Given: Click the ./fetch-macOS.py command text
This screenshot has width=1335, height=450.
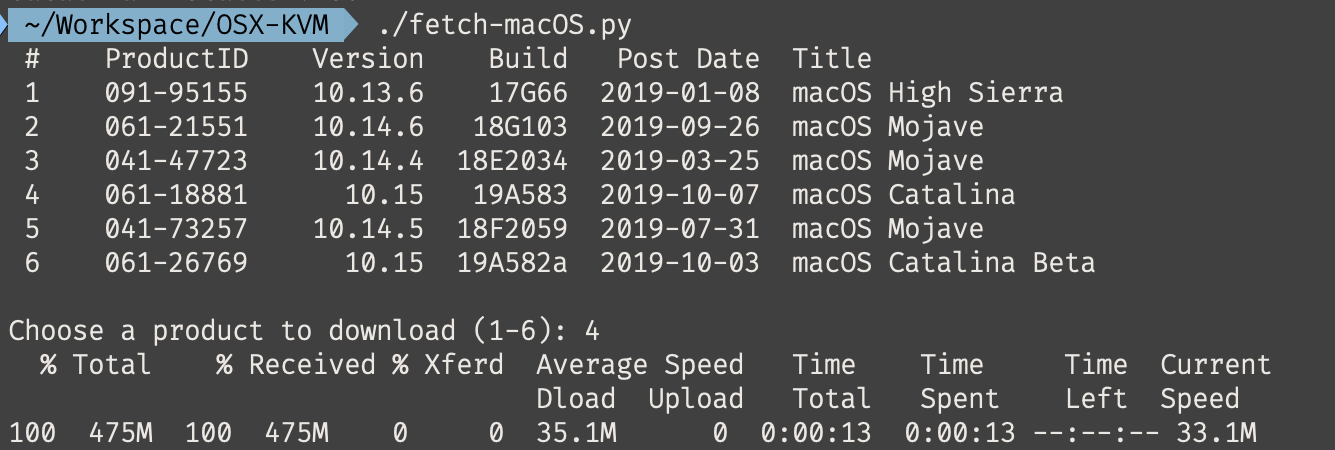Looking at the screenshot, I should point(505,23).
